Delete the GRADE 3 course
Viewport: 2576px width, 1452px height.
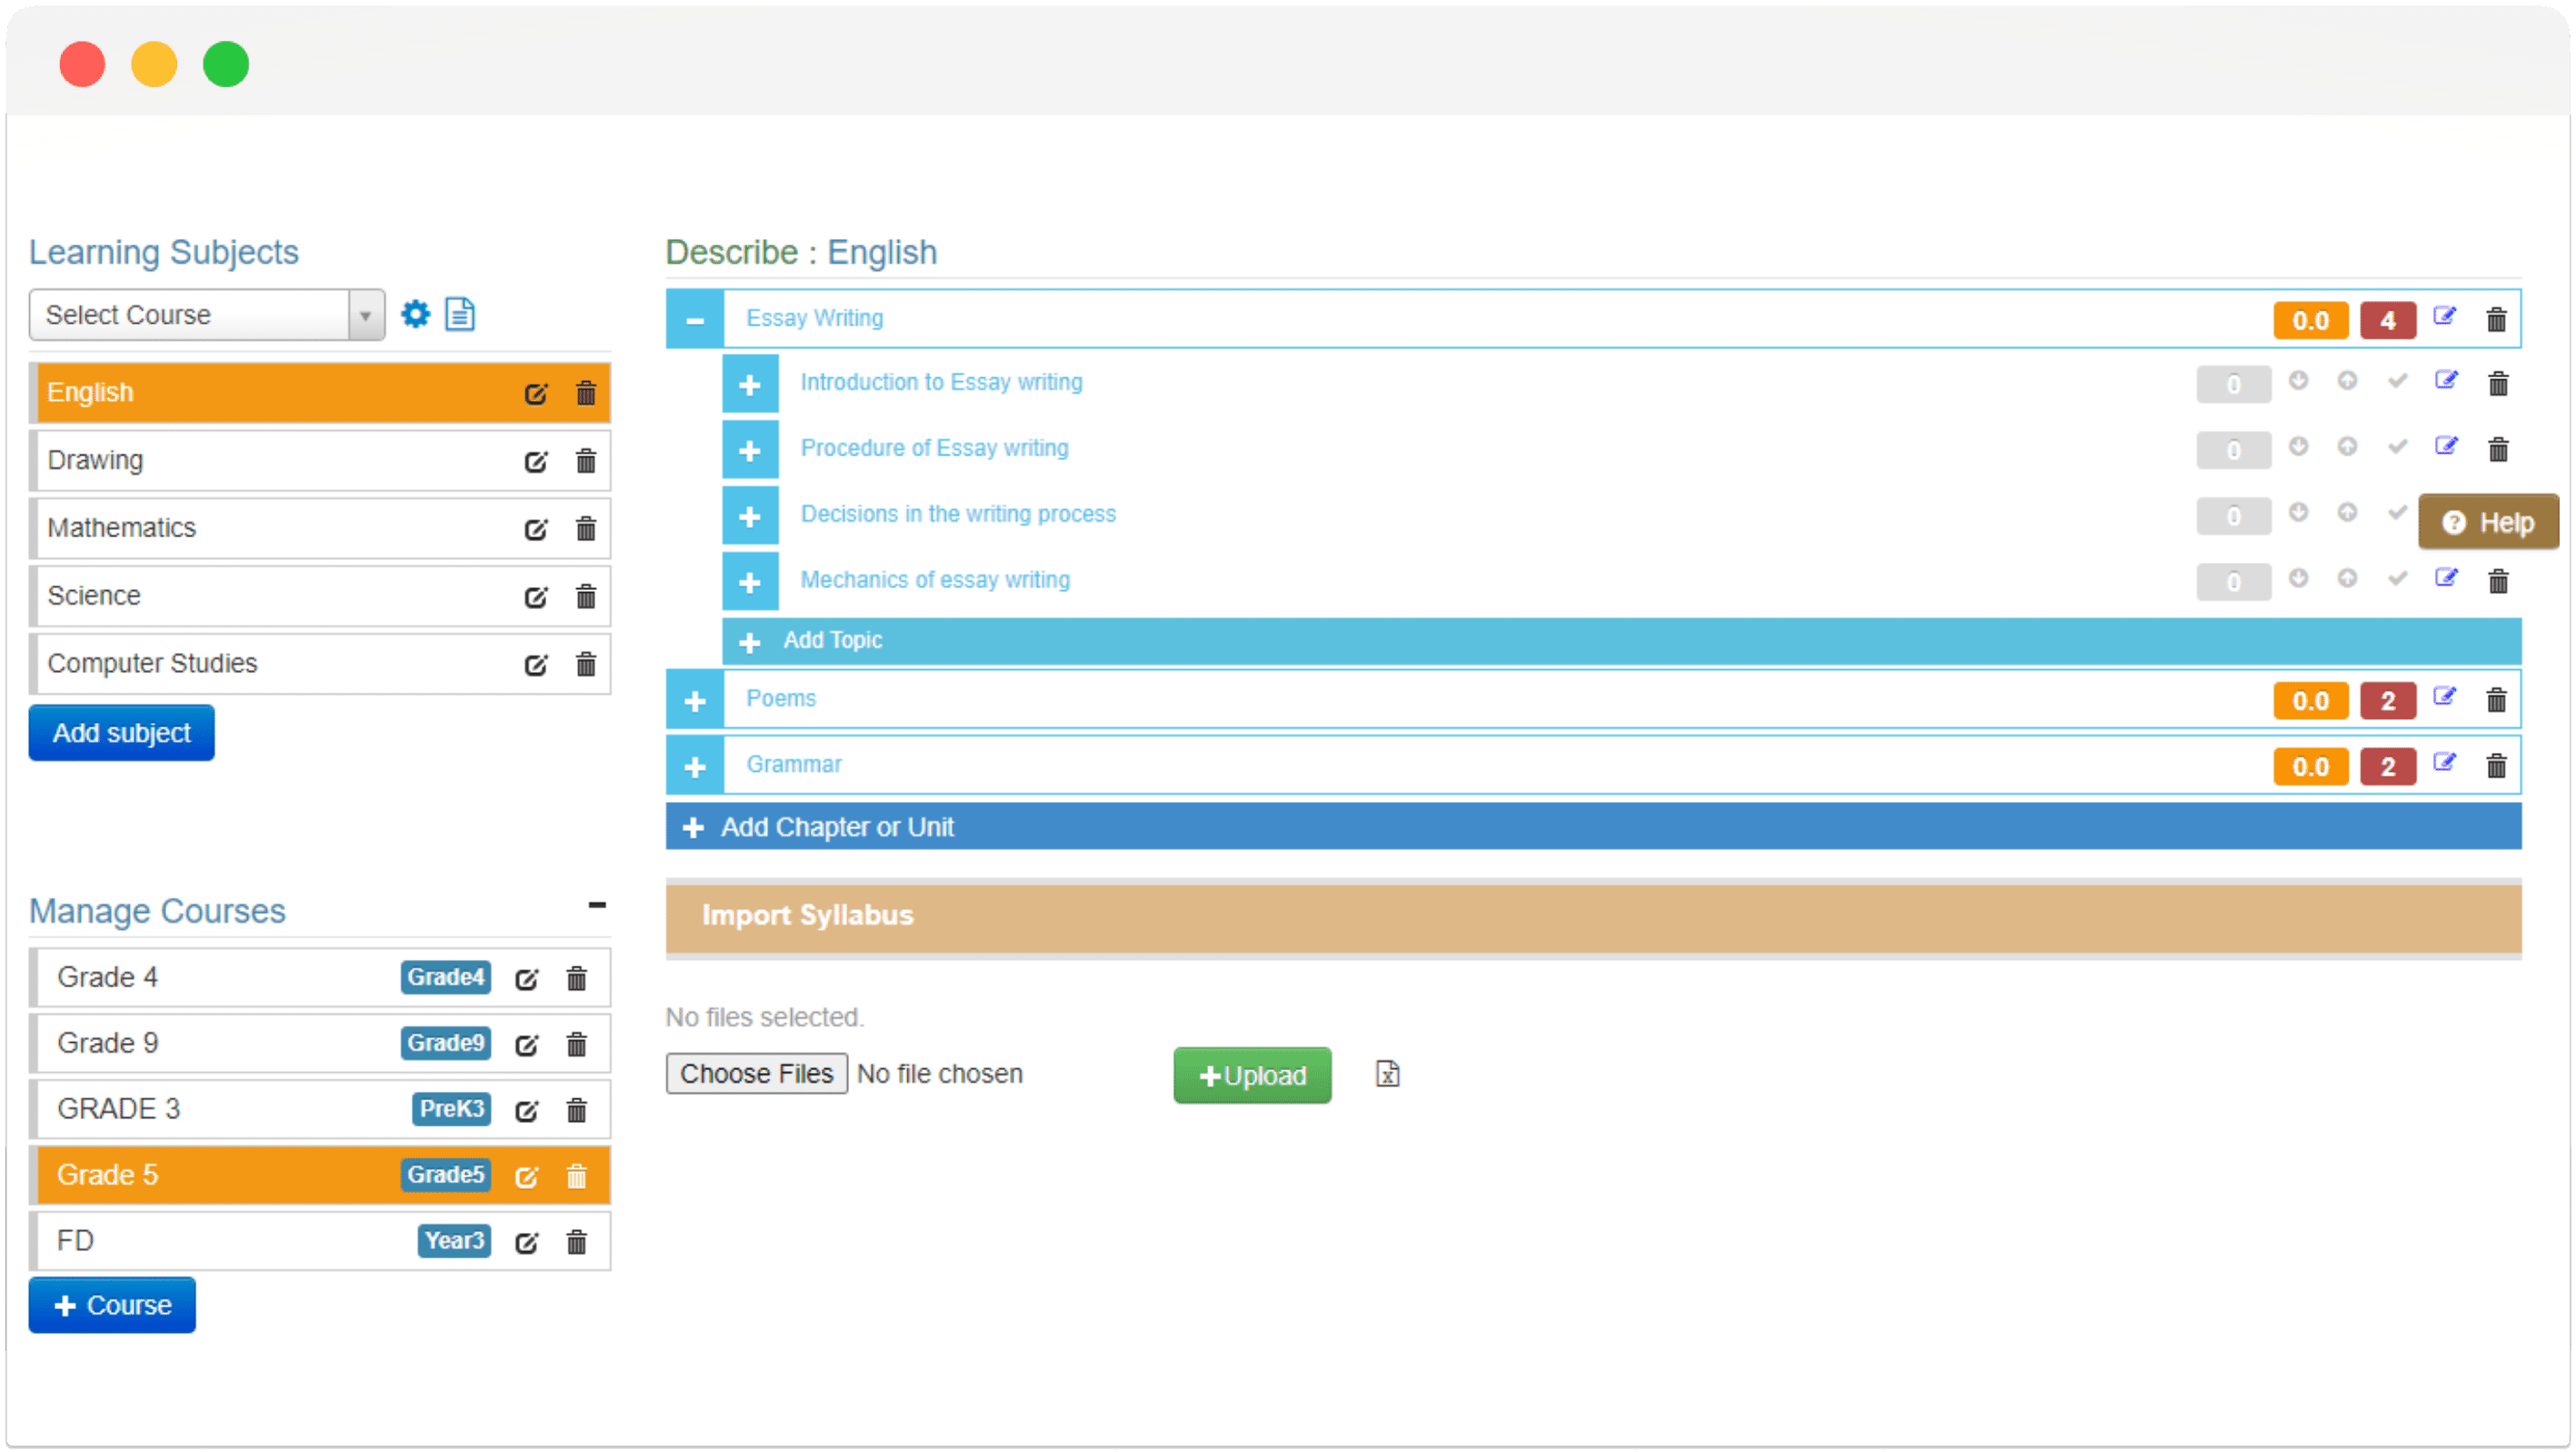pos(577,1111)
